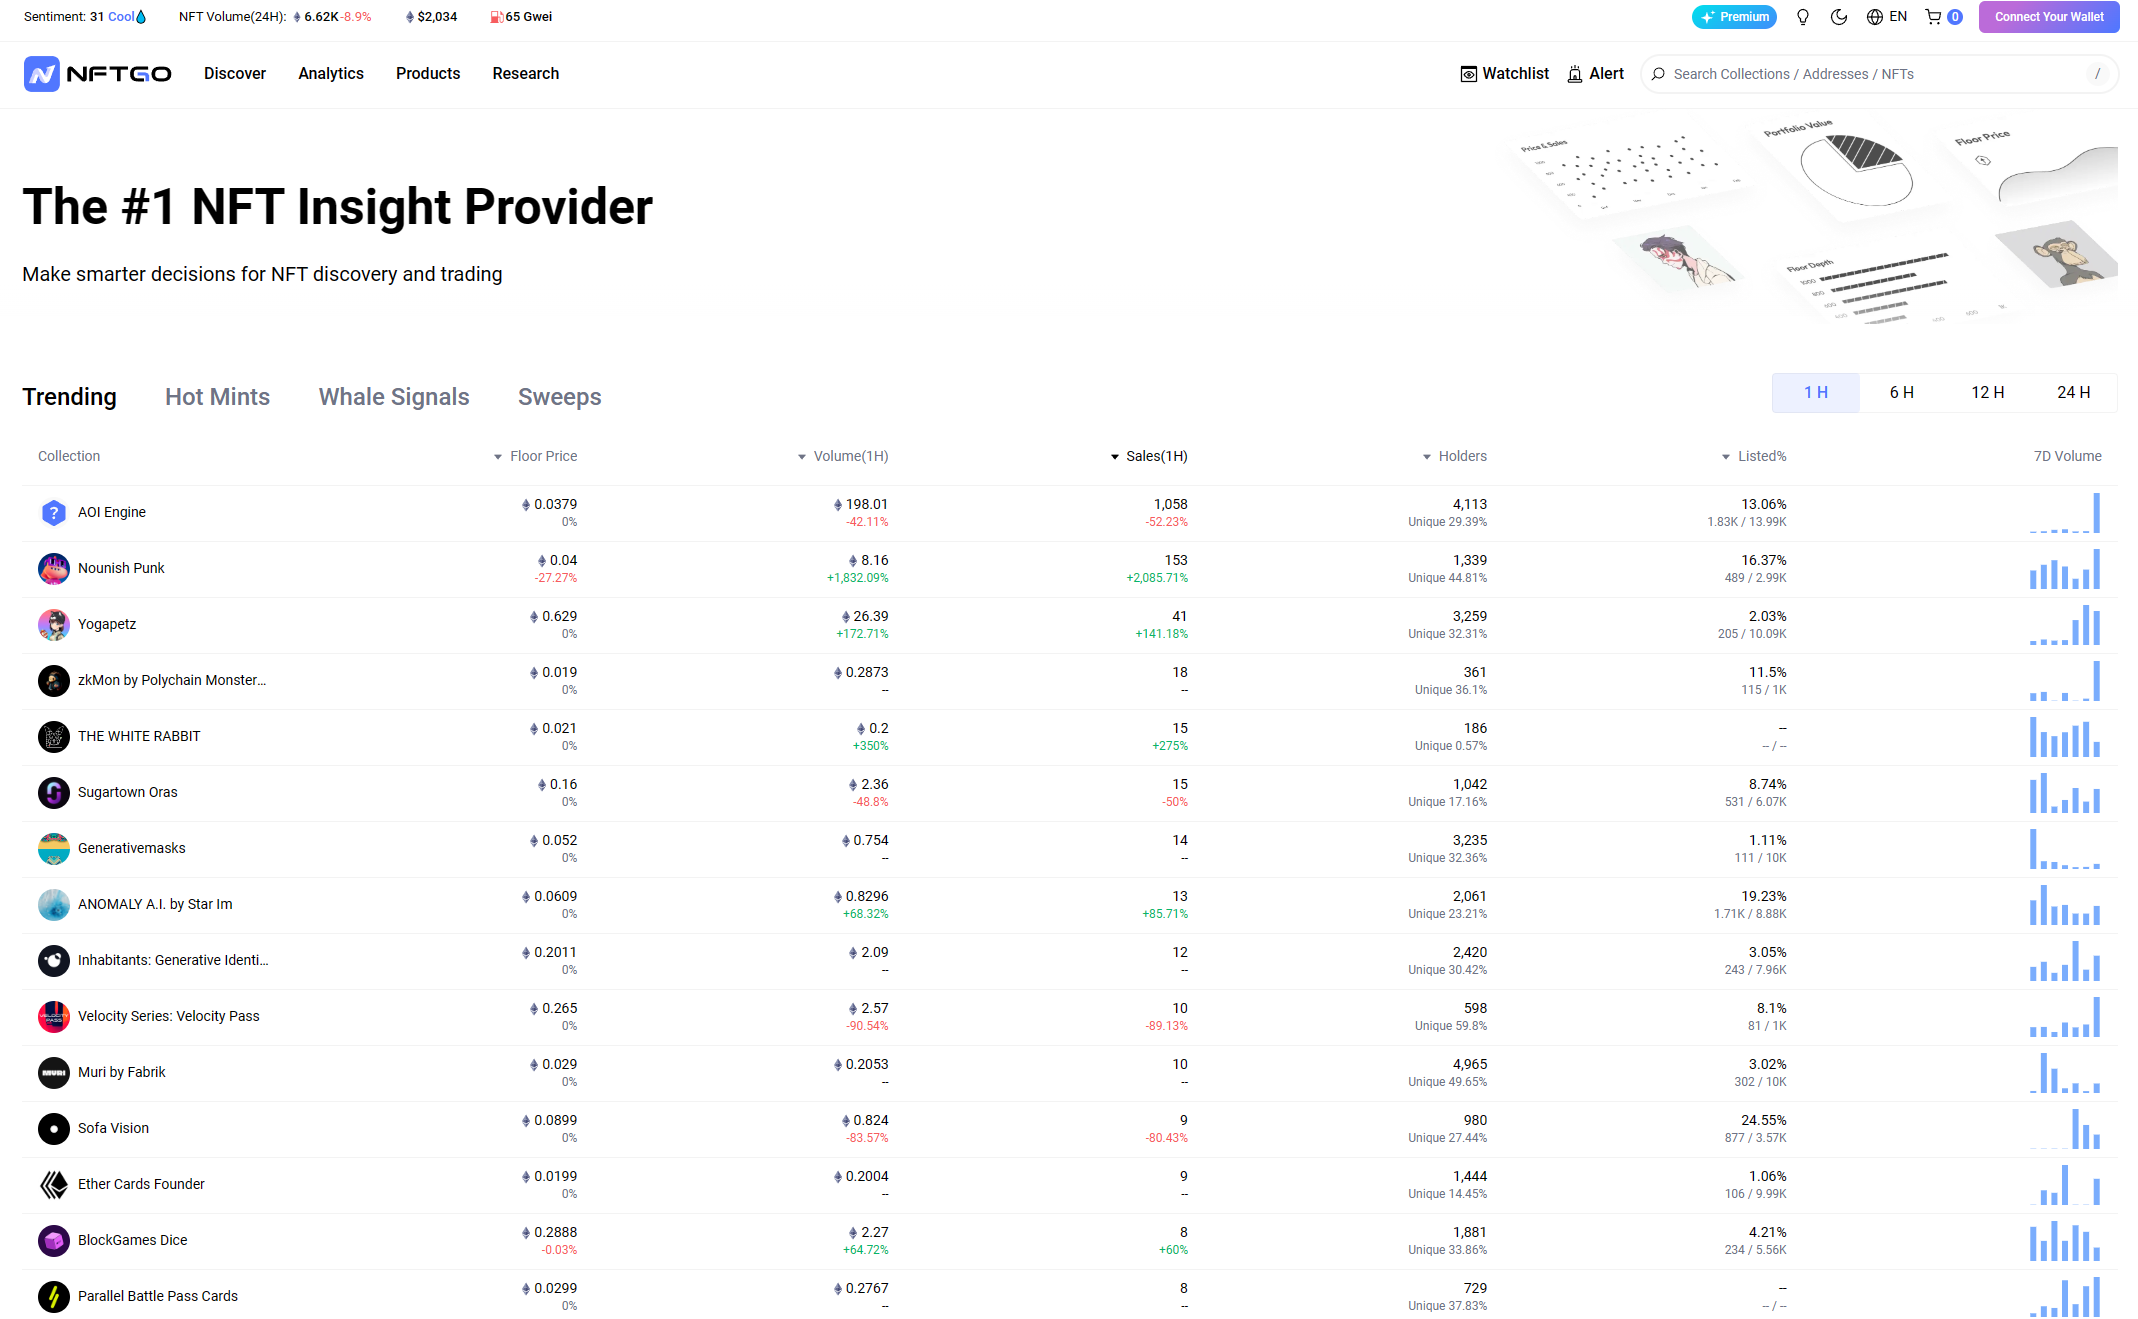Click the Yogapetz avatar
The image size is (2138, 1319).
coord(54,625)
